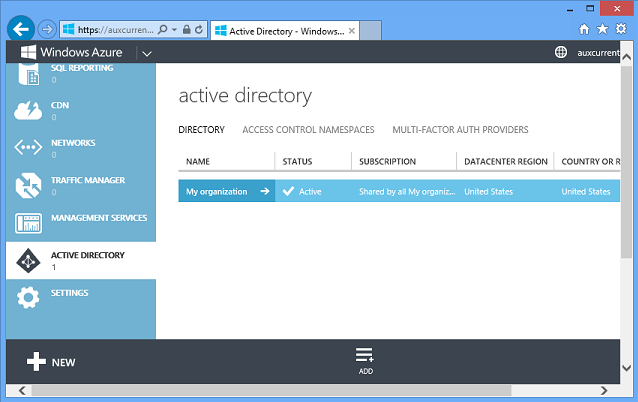The height and width of the screenshot is (402, 638).
Task: Sort by DATACENTER REGION column header
Action: click(x=505, y=162)
